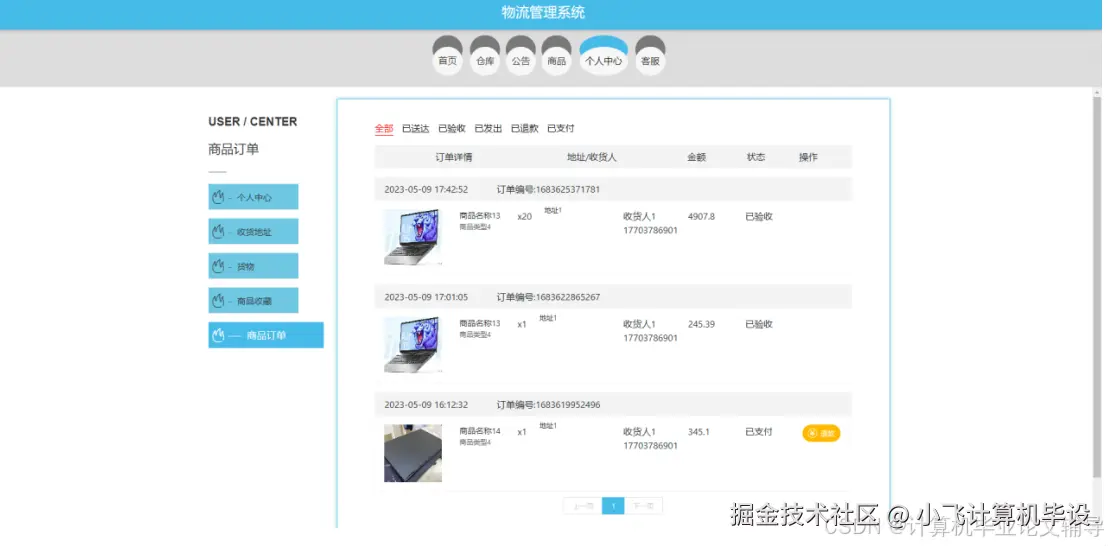The width and height of the screenshot is (1108, 546).
Task: Click order number 订单编号:1683625371781
Action: pos(548,189)
